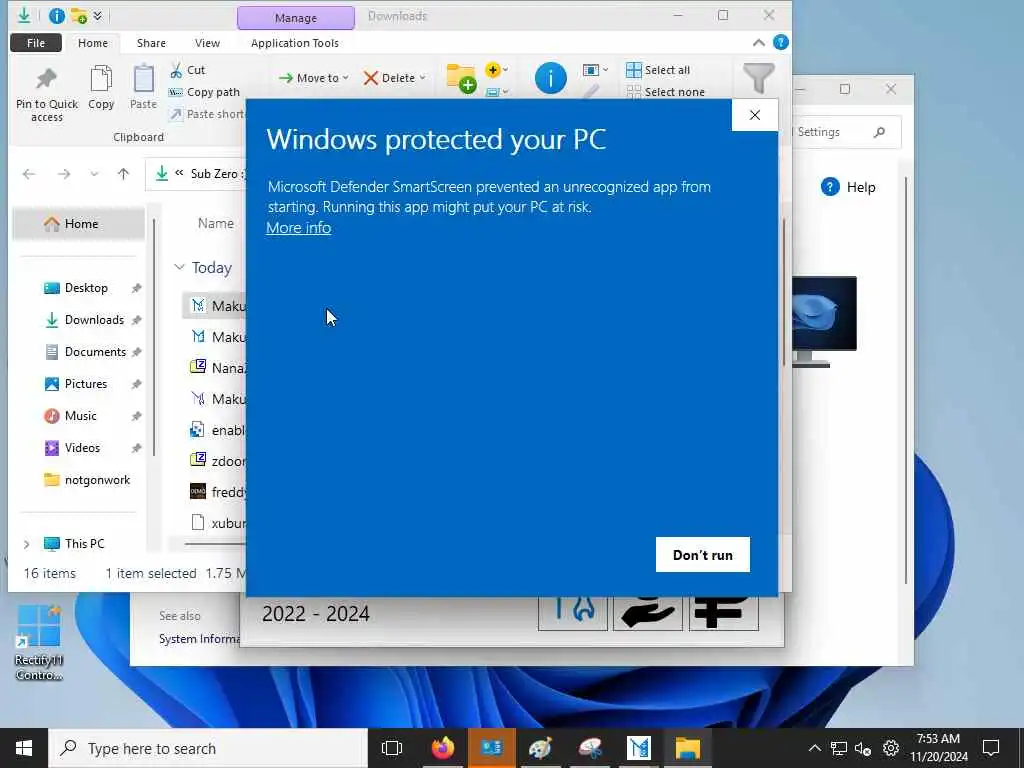Image resolution: width=1024 pixels, height=768 pixels.
Task: Open the File menu
Action: (36, 43)
